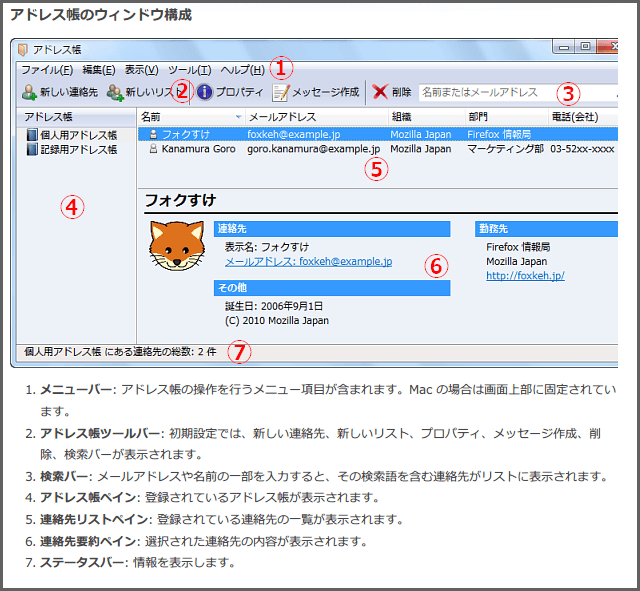Open the 編集(E) menu
640x591 pixels.
click(x=98, y=70)
